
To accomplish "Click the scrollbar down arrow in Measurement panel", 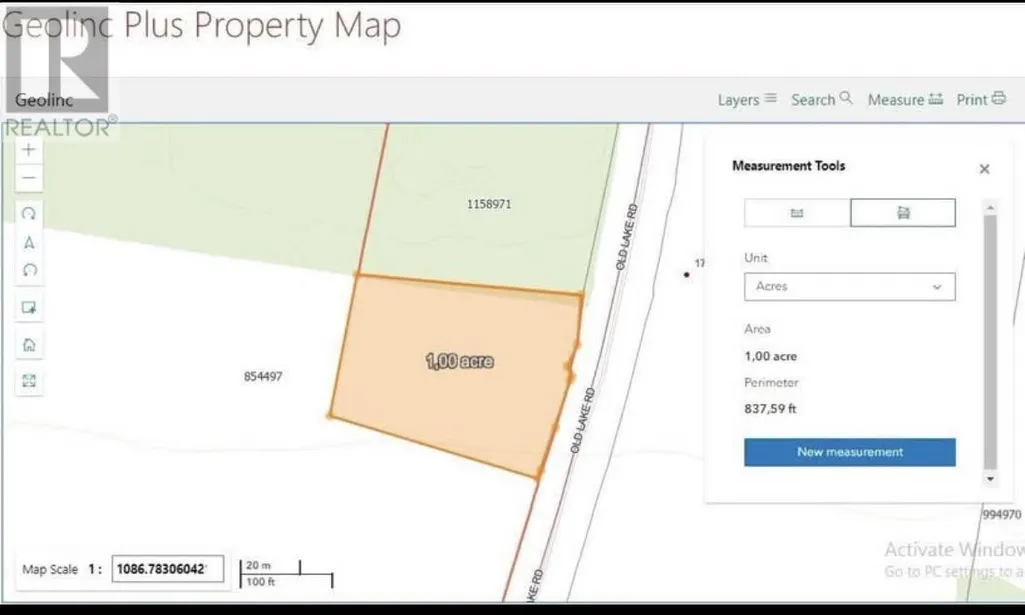I will (990, 479).
